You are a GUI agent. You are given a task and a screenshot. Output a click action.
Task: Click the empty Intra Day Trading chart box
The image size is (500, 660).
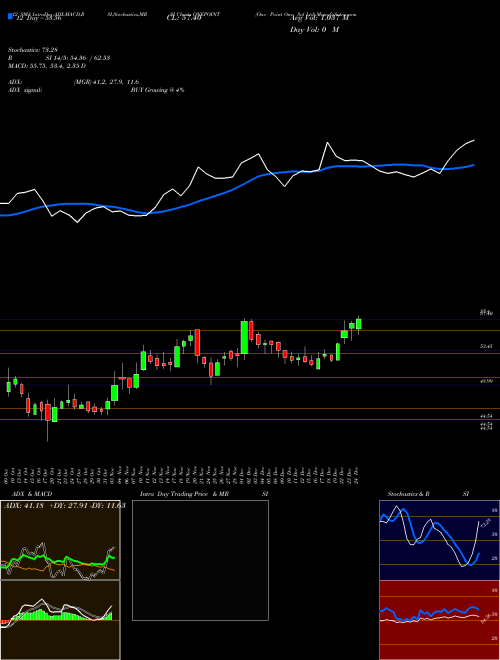(x=200, y=560)
